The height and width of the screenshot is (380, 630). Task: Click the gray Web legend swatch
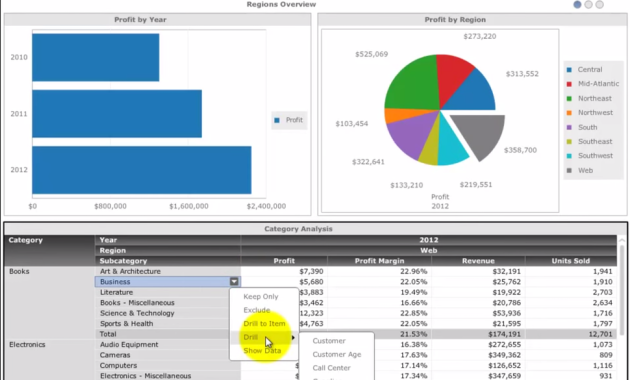[x=569, y=170]
